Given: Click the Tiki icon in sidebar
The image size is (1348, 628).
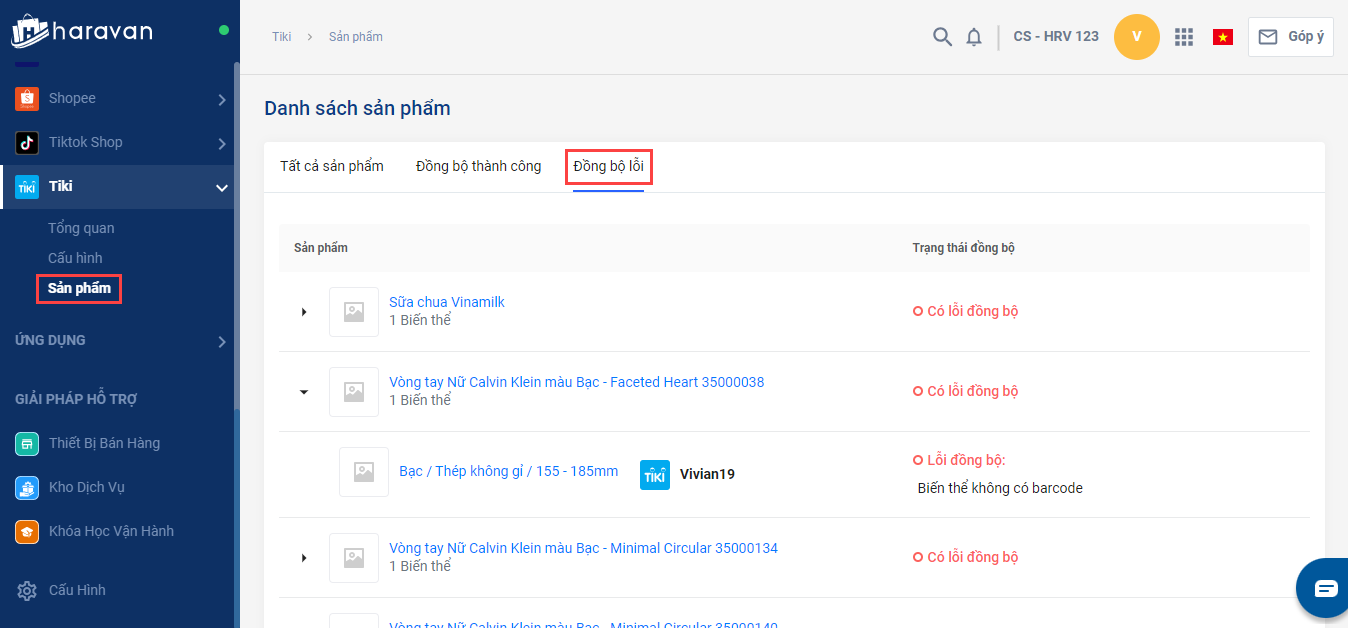Looking at the screenshot, I should click(x=27, y=187).
